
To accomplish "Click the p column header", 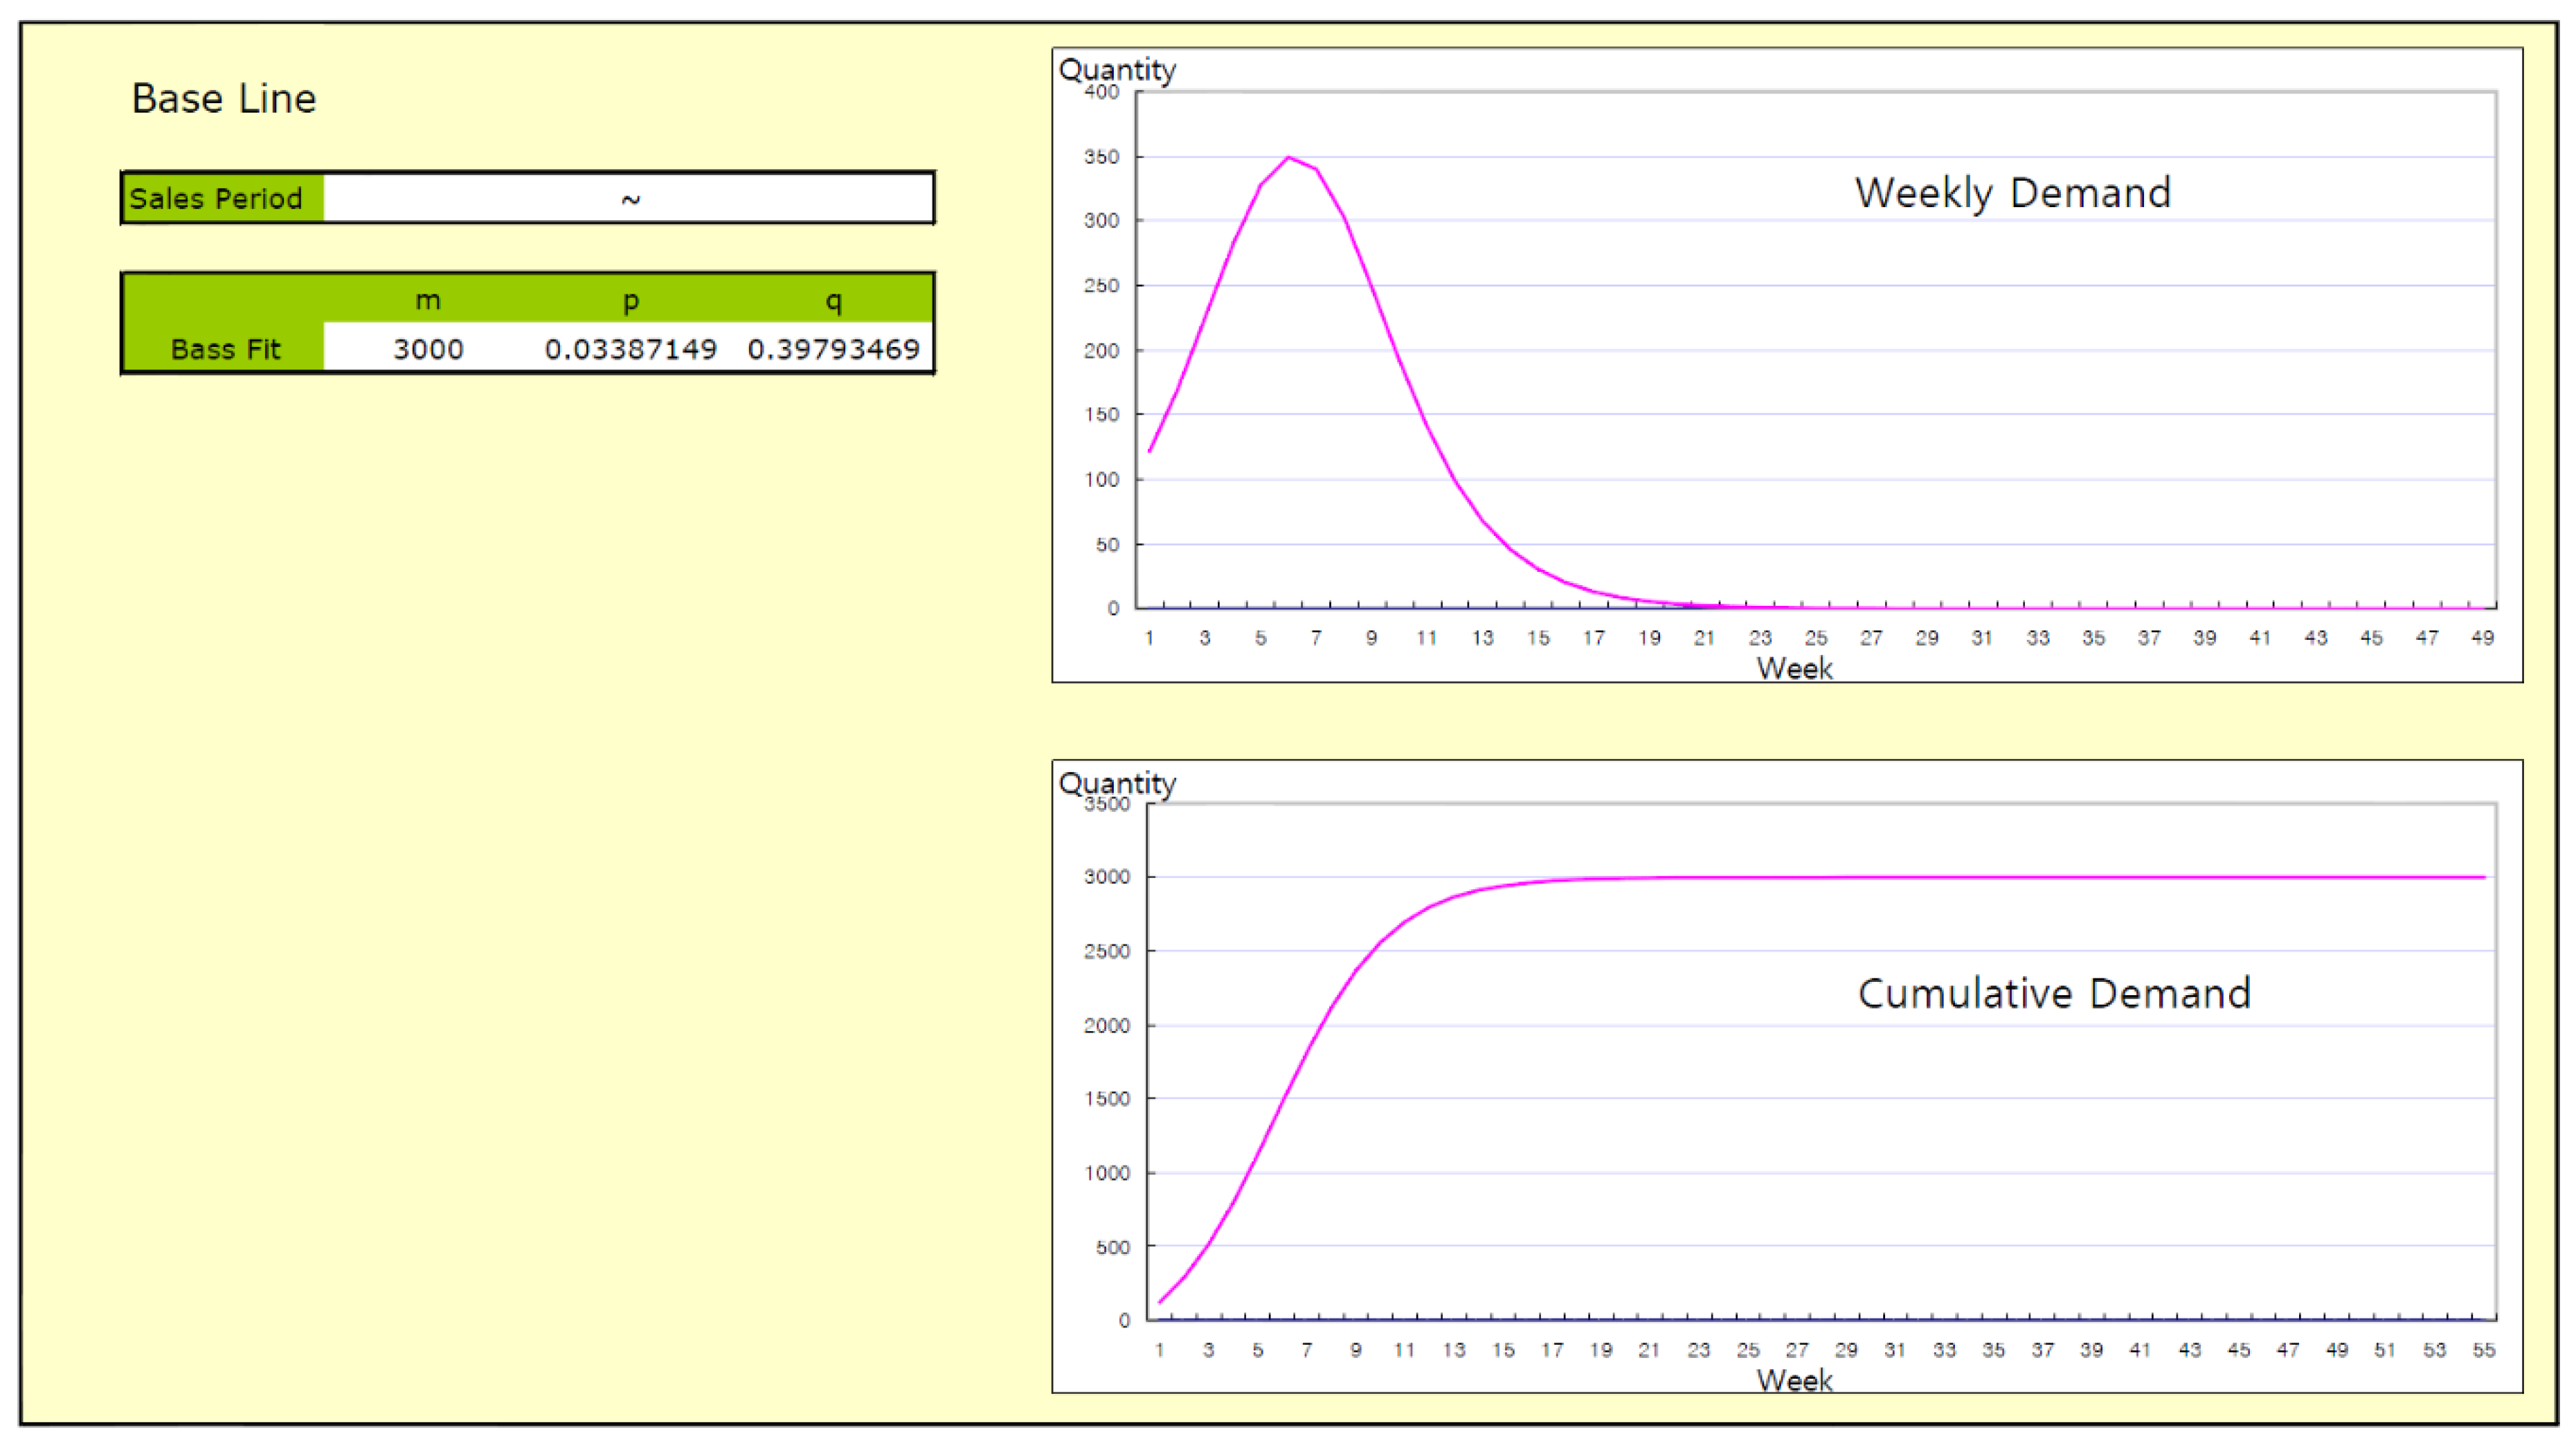I will tap(630, 300).
